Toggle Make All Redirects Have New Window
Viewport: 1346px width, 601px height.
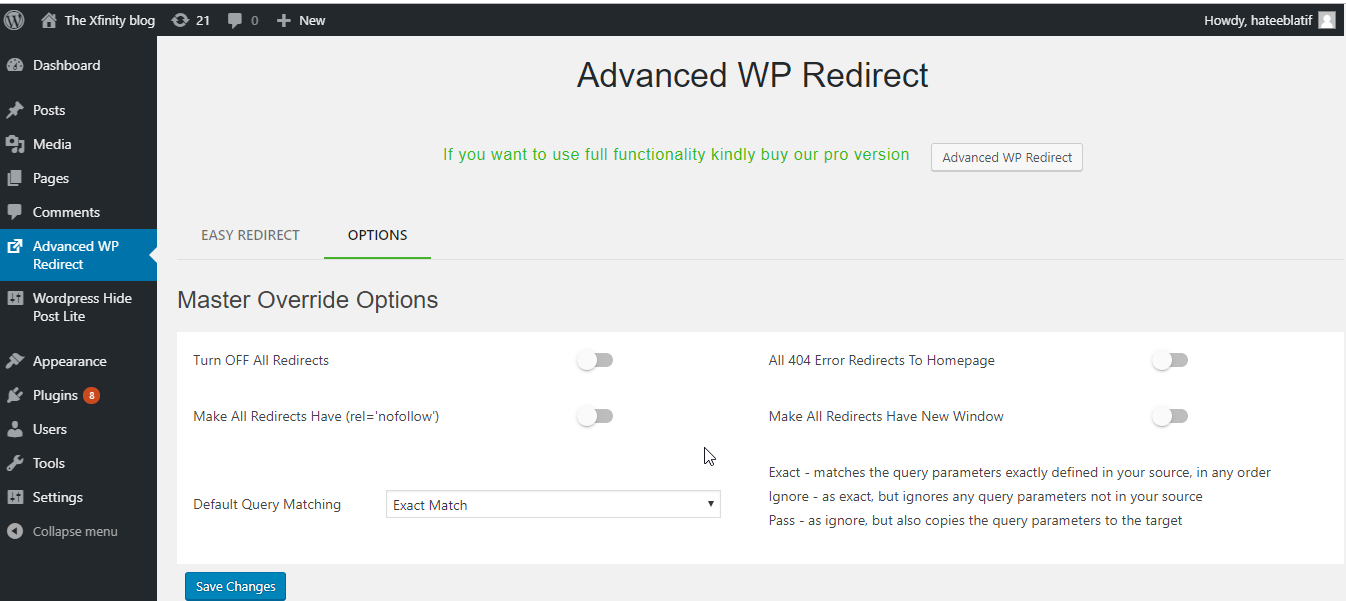tap(1170, 416)
